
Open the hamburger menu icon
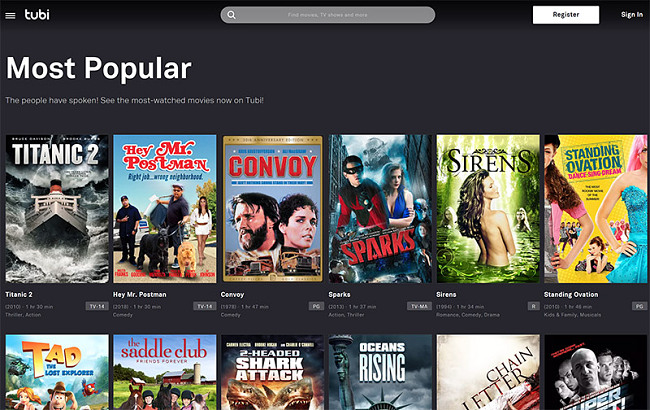click(10, 16)
